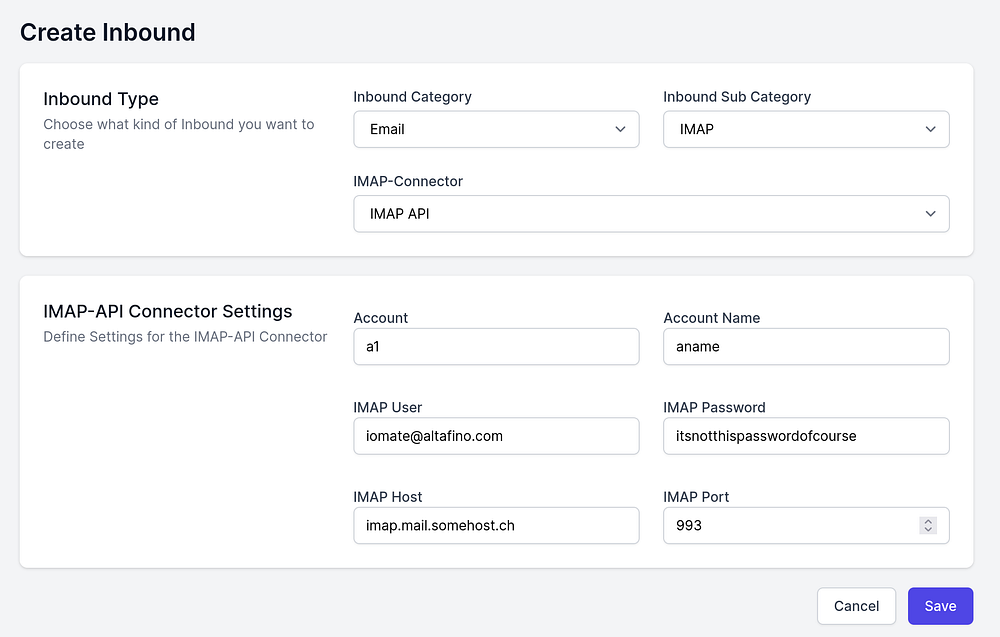Click the IMAP Port field showing 993
This screenshot has width=1000, height=637.
pyautogui.click(x=790, y=525)
